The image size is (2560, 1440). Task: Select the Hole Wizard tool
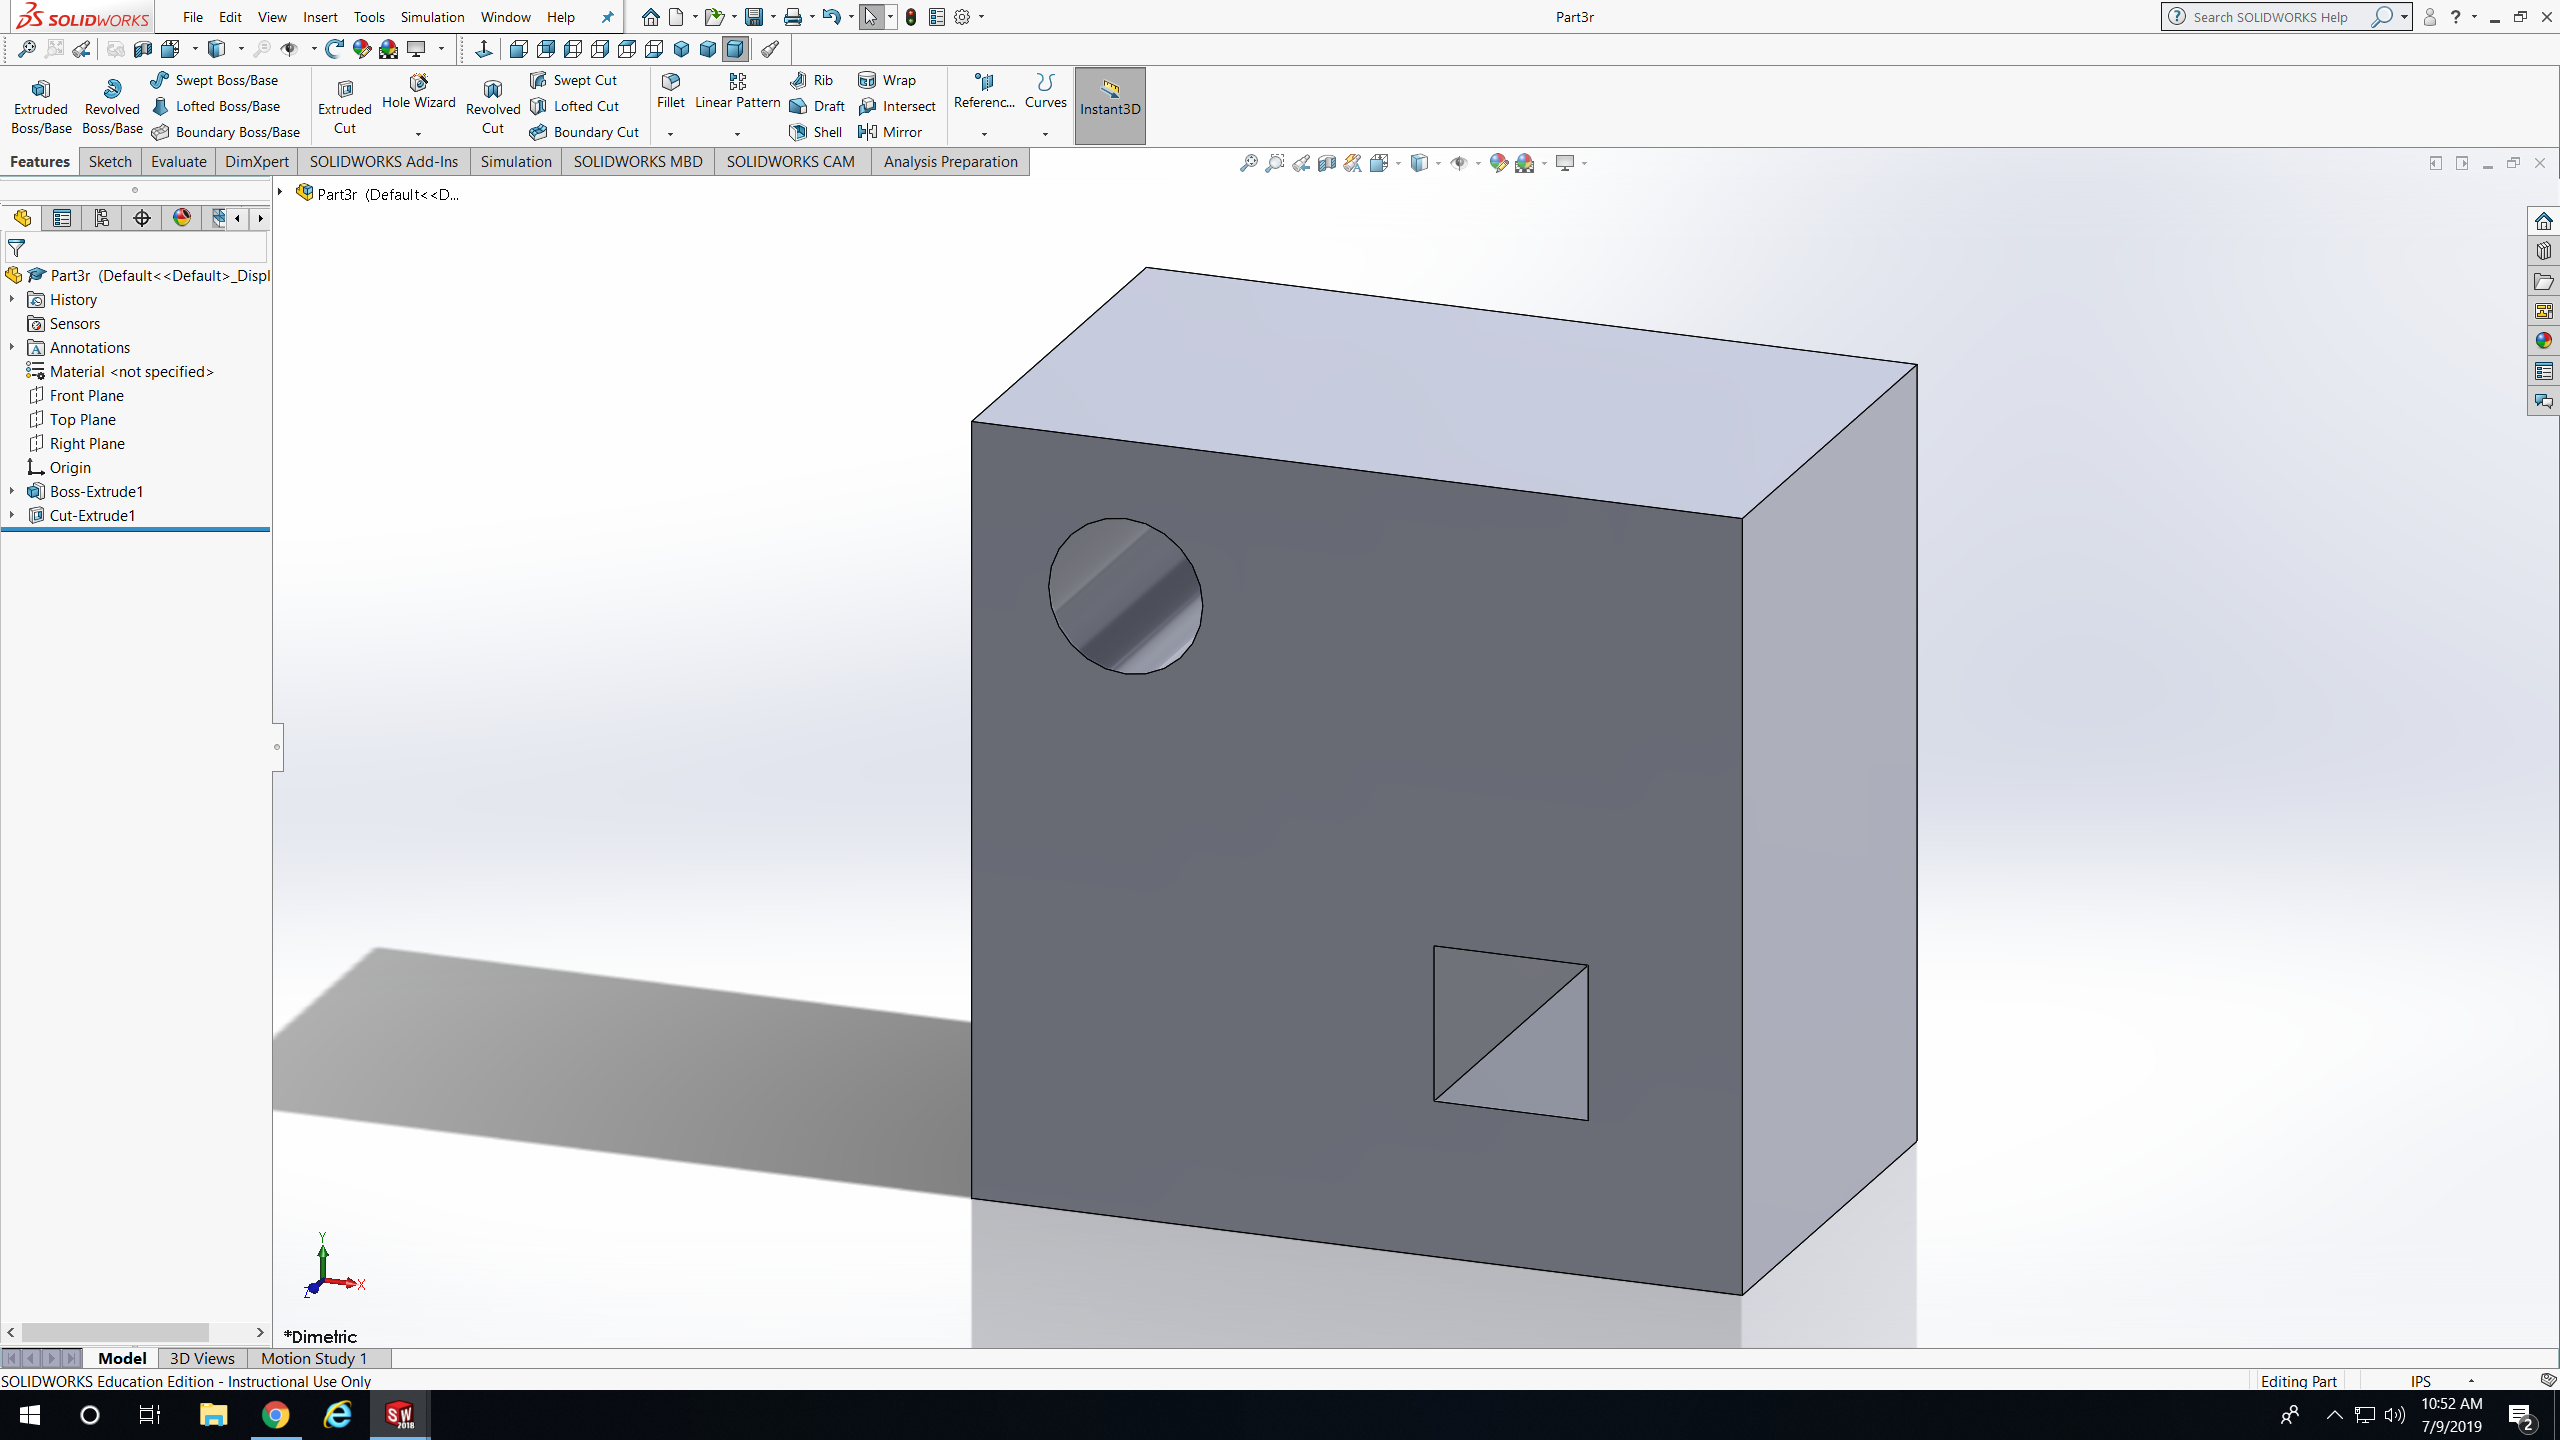click(x=418, y=91)
